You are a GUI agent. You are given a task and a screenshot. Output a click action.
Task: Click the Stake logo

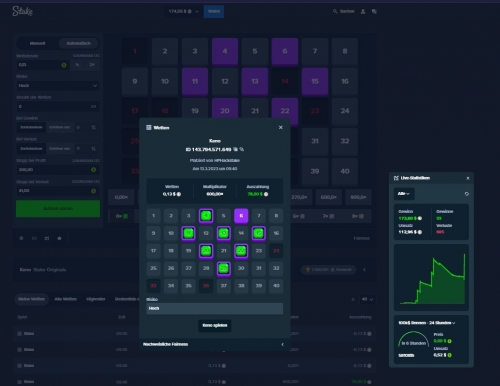[x=22, y=11]
